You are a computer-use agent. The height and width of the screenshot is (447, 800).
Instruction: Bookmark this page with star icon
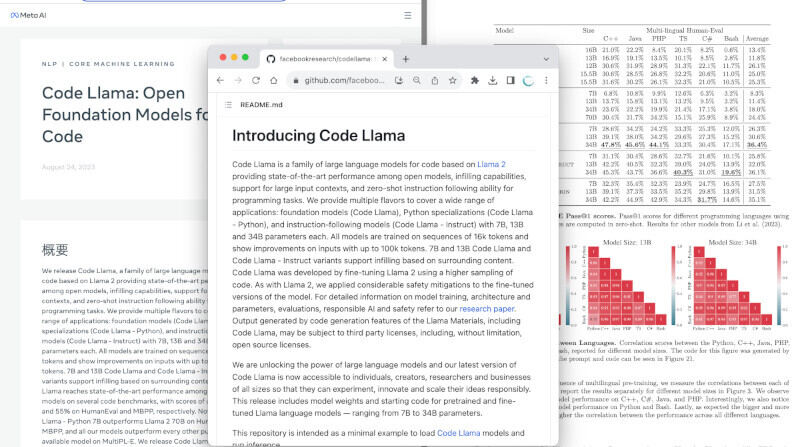[x=453, y=80]
